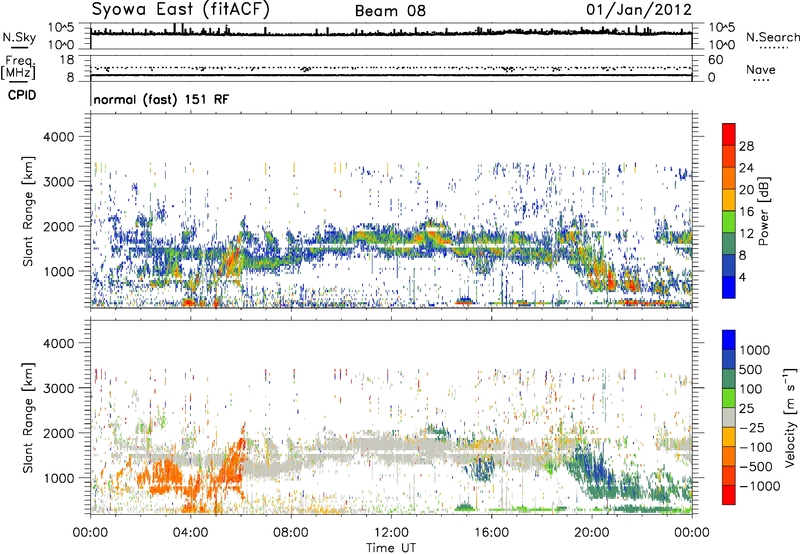This screenshot has width=800, height=554.
Task: Click the 'Nave' legend label
Action: [760, 69]
